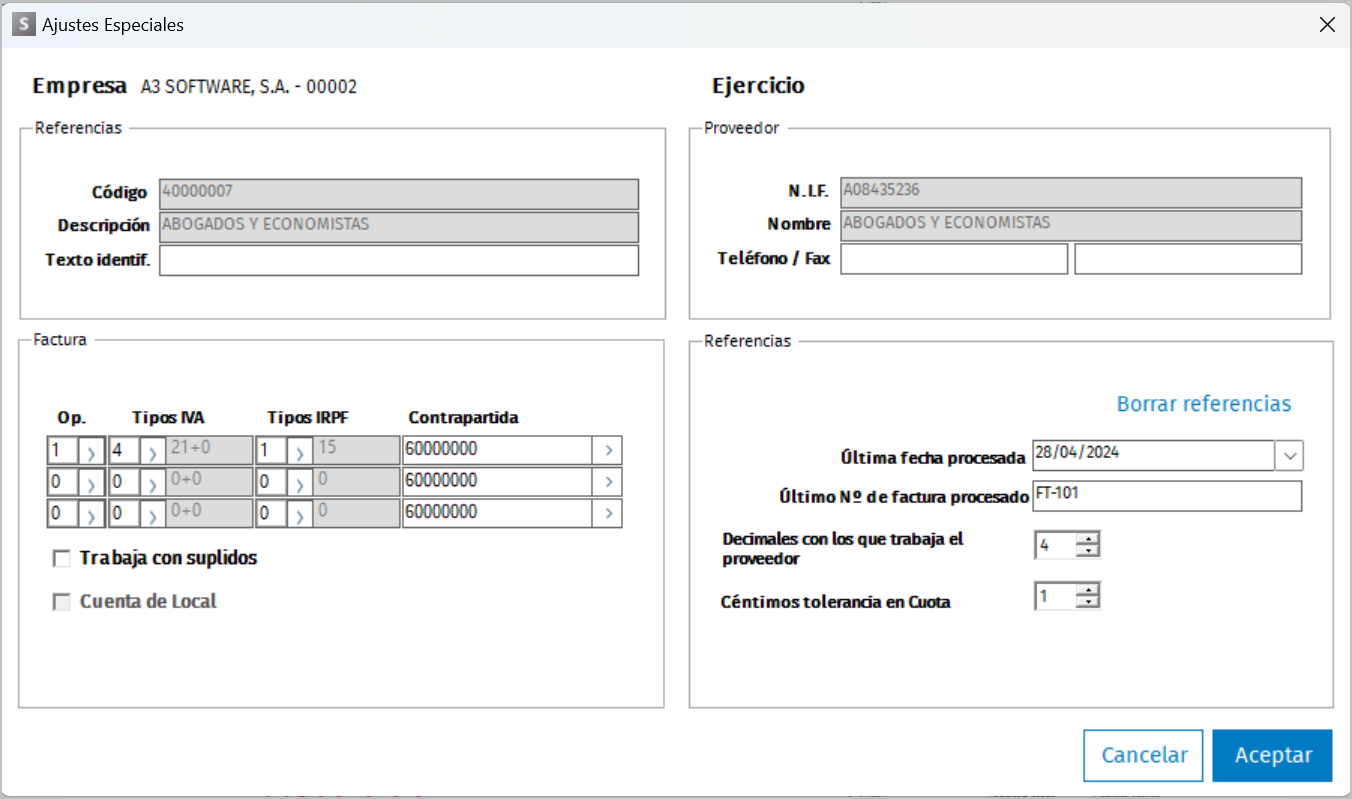Open the Tipos IRPF lookup arrow beside the 15 rate
The width and height of the screenshot is (1352, 799).
(300, 451)
